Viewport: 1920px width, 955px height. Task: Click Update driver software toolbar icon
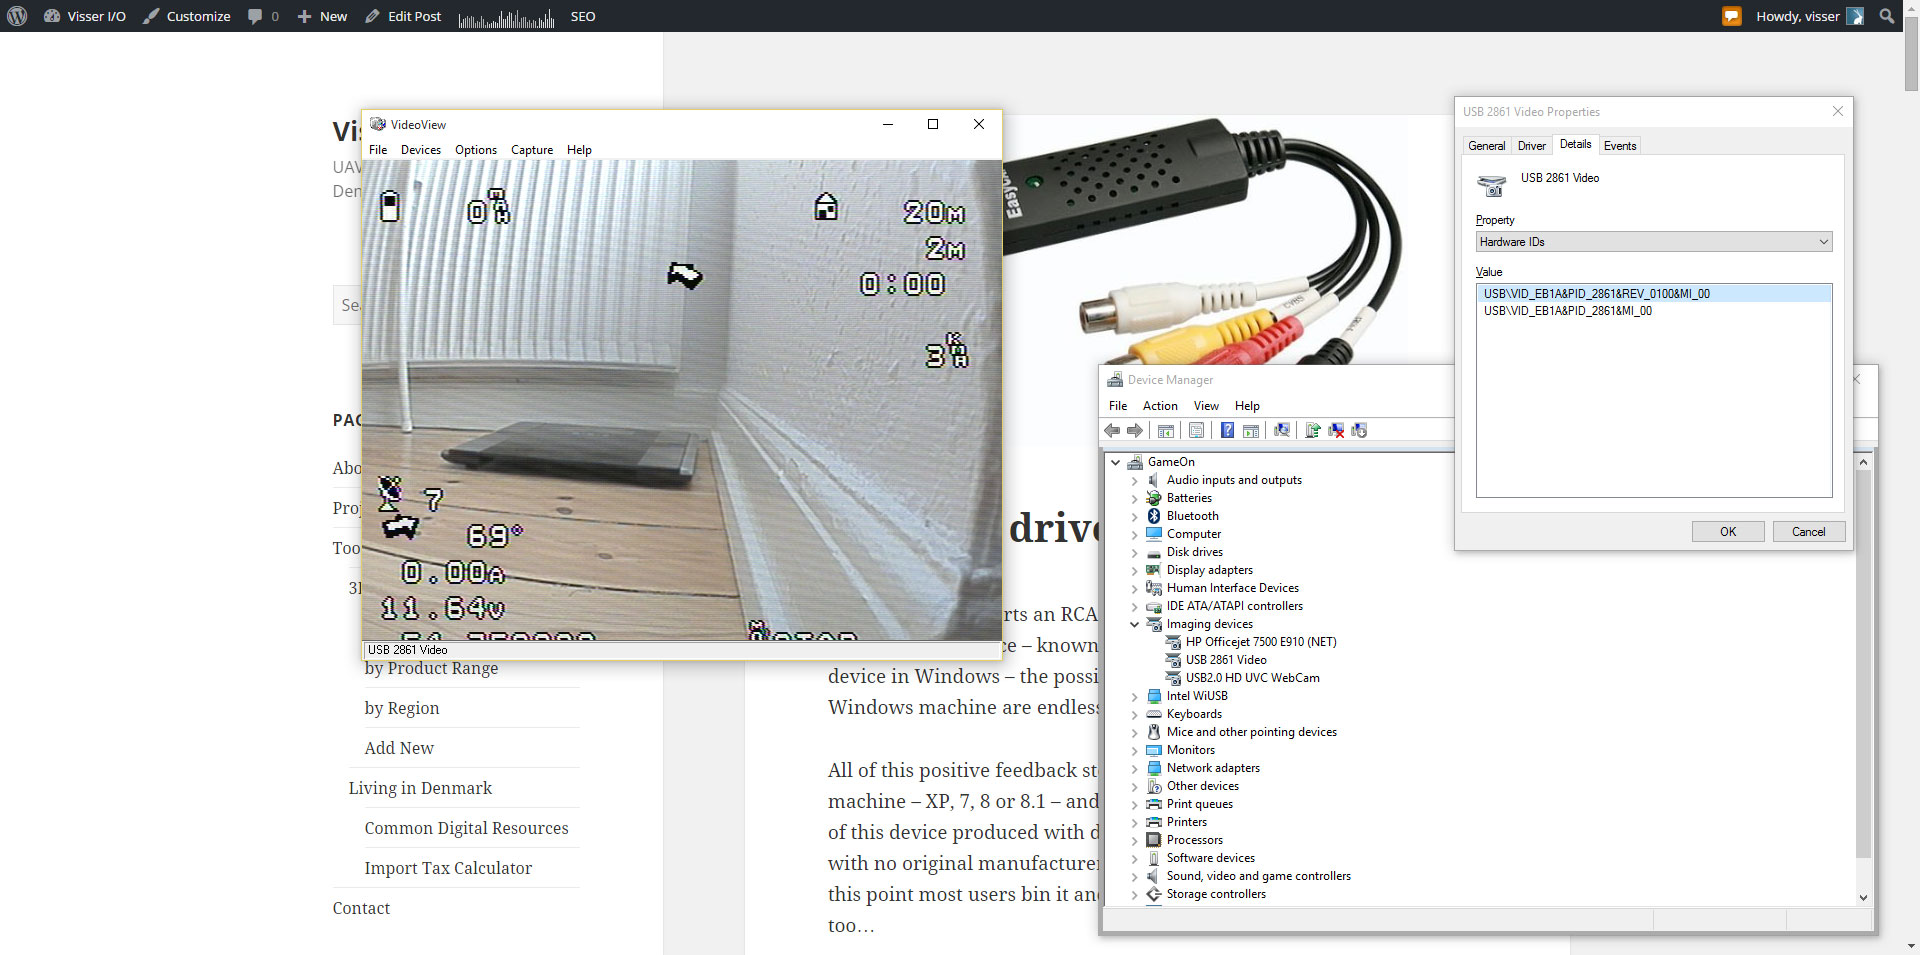tap(1313, 430)
